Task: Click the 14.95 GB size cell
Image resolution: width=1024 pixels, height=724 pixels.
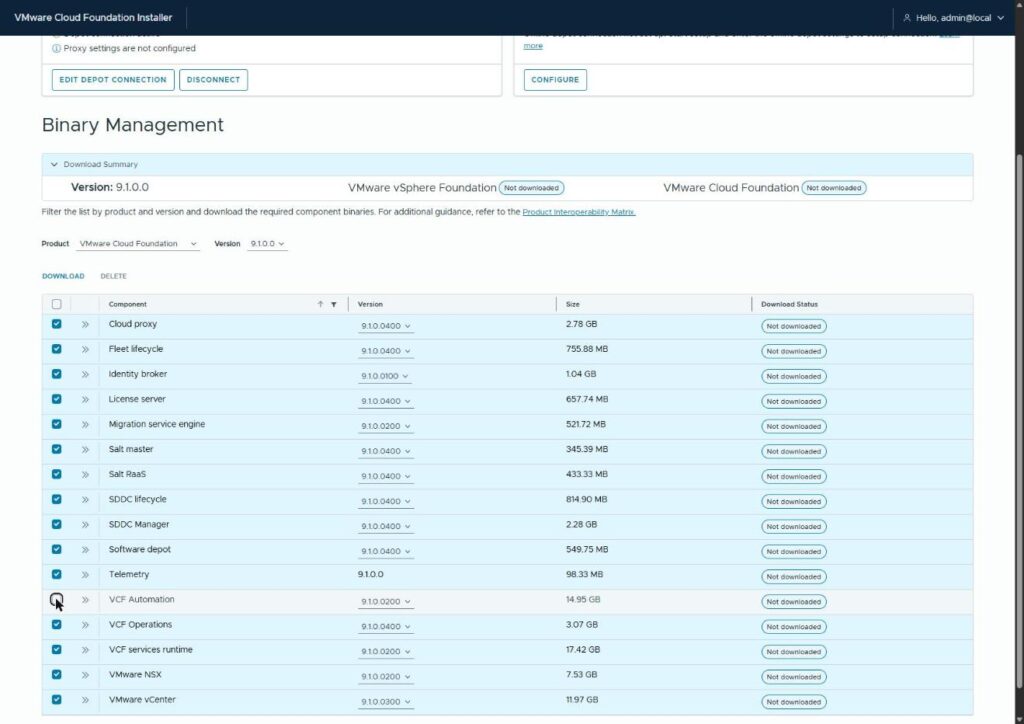Action: 583,600
